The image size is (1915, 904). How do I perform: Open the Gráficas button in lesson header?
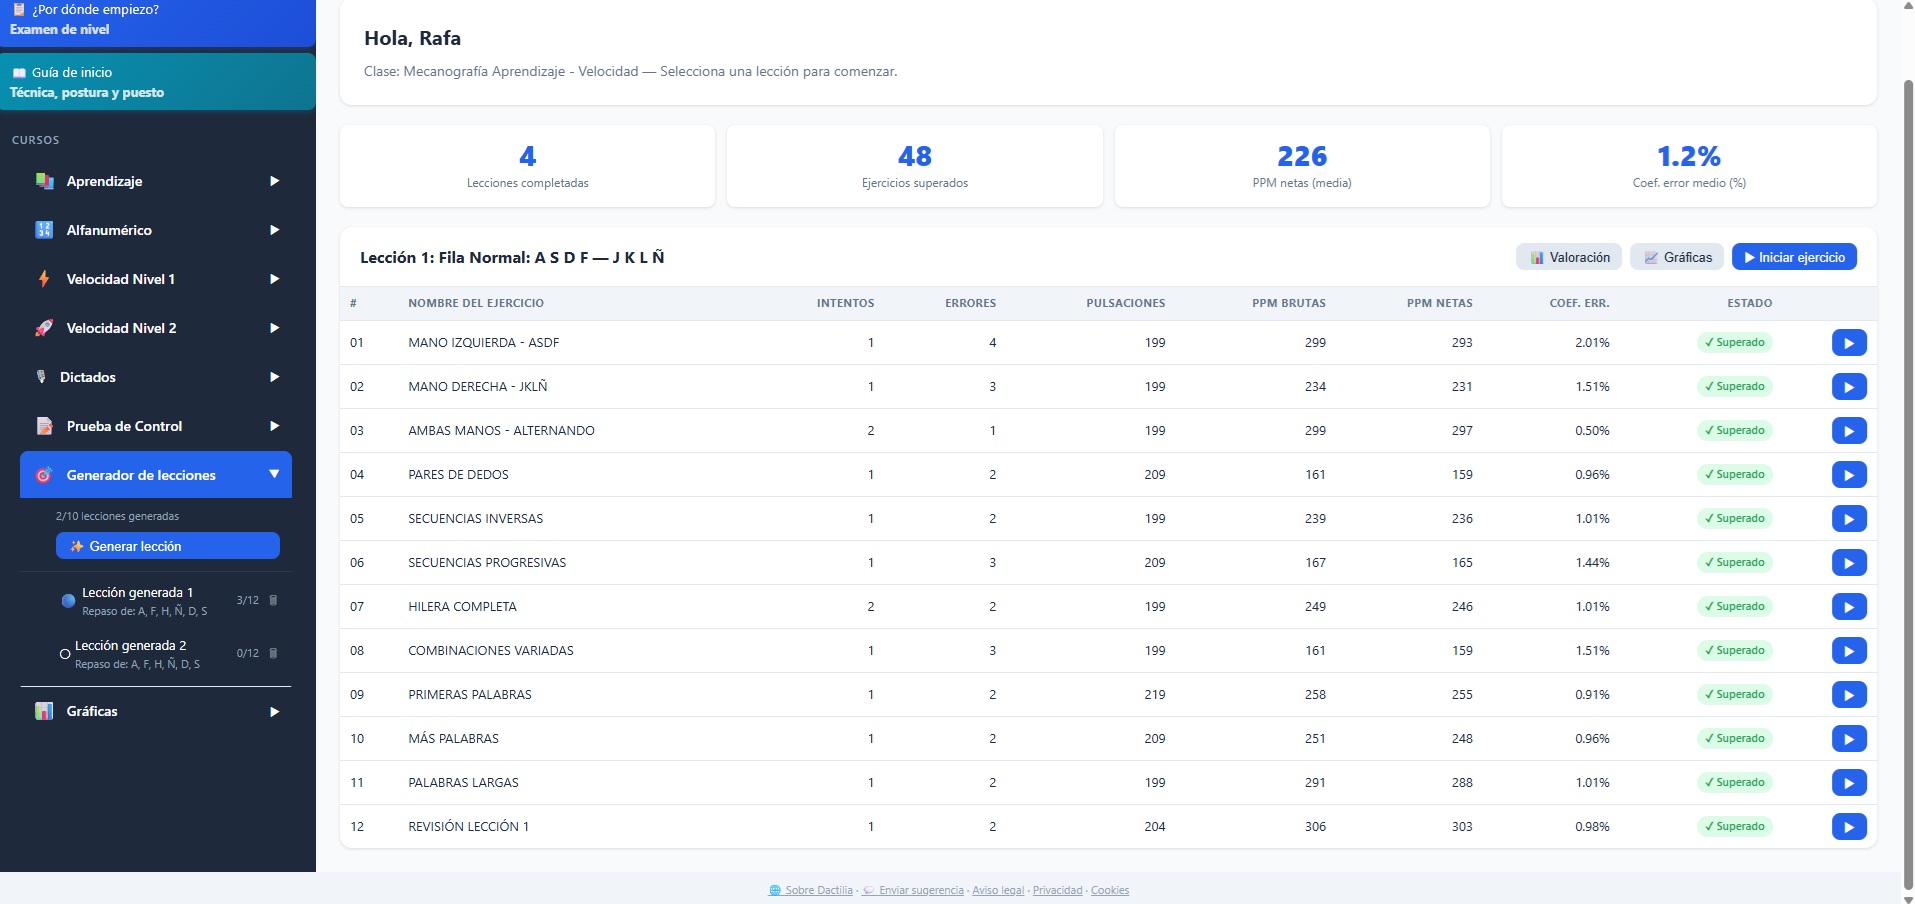click(1677, 257)
